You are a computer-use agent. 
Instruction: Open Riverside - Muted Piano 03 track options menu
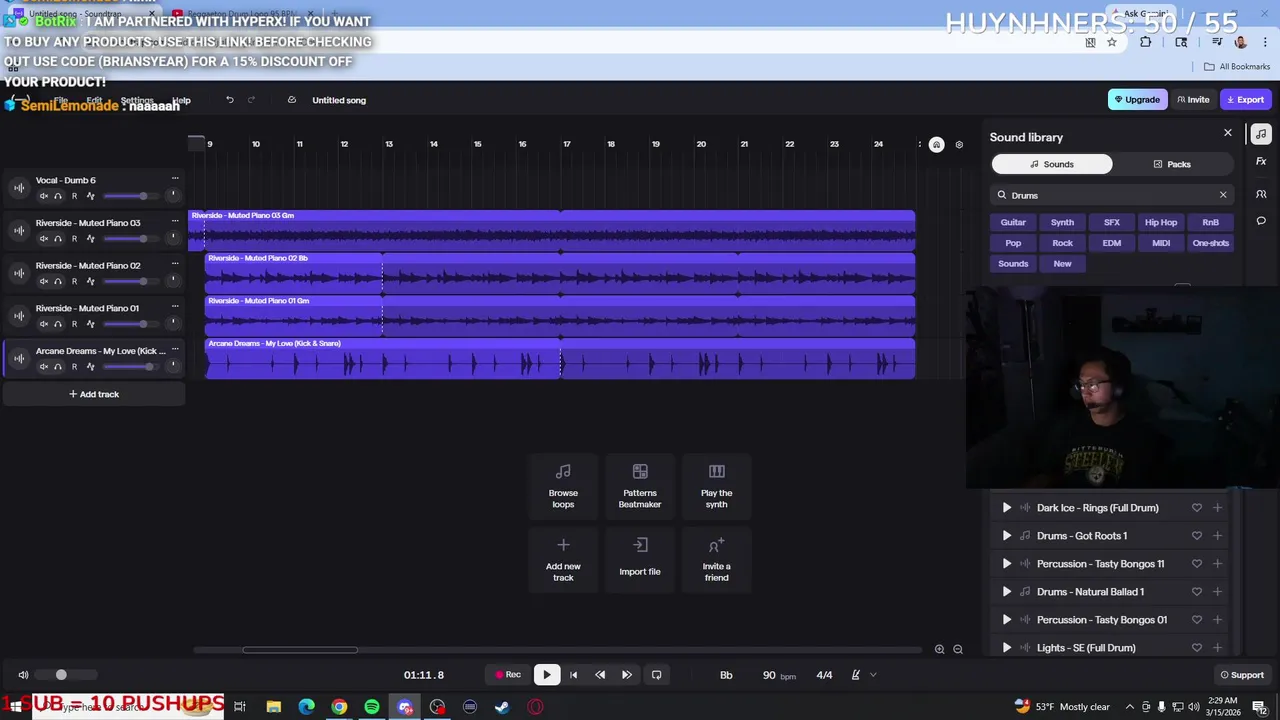(x=175, y=222)
